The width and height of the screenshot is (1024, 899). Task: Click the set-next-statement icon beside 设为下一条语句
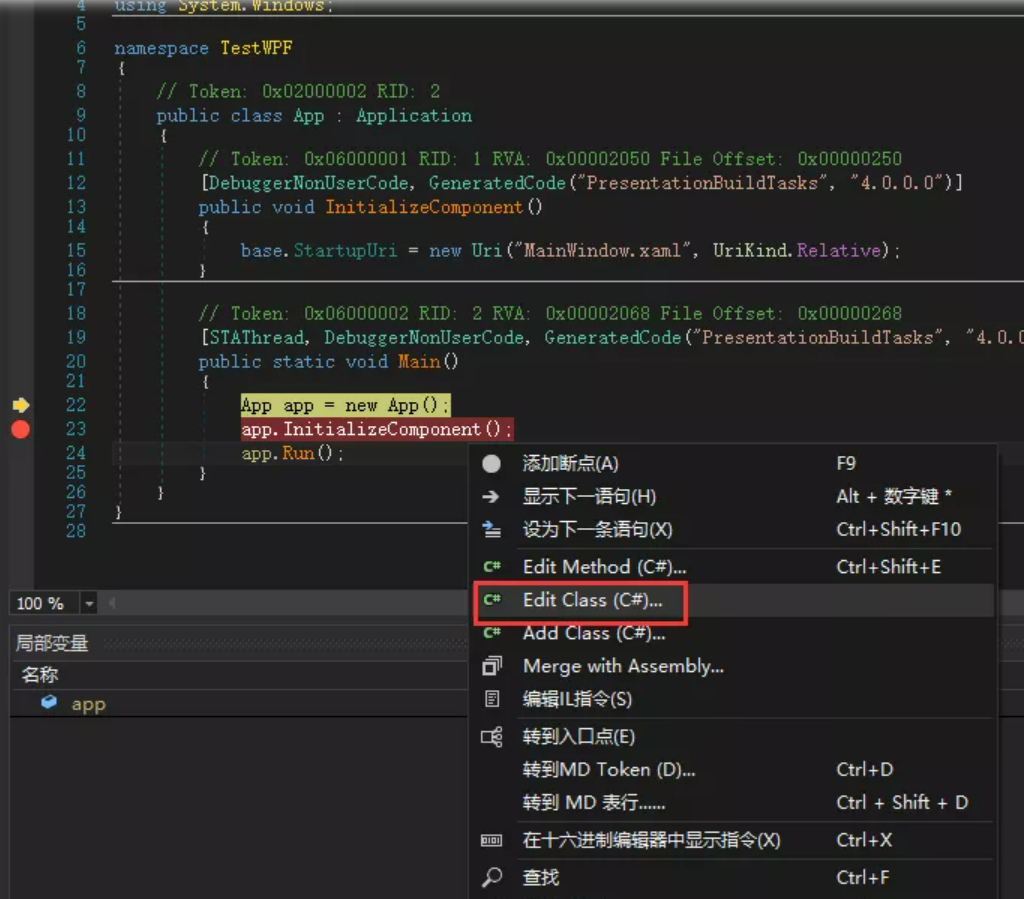click(491, 531)
